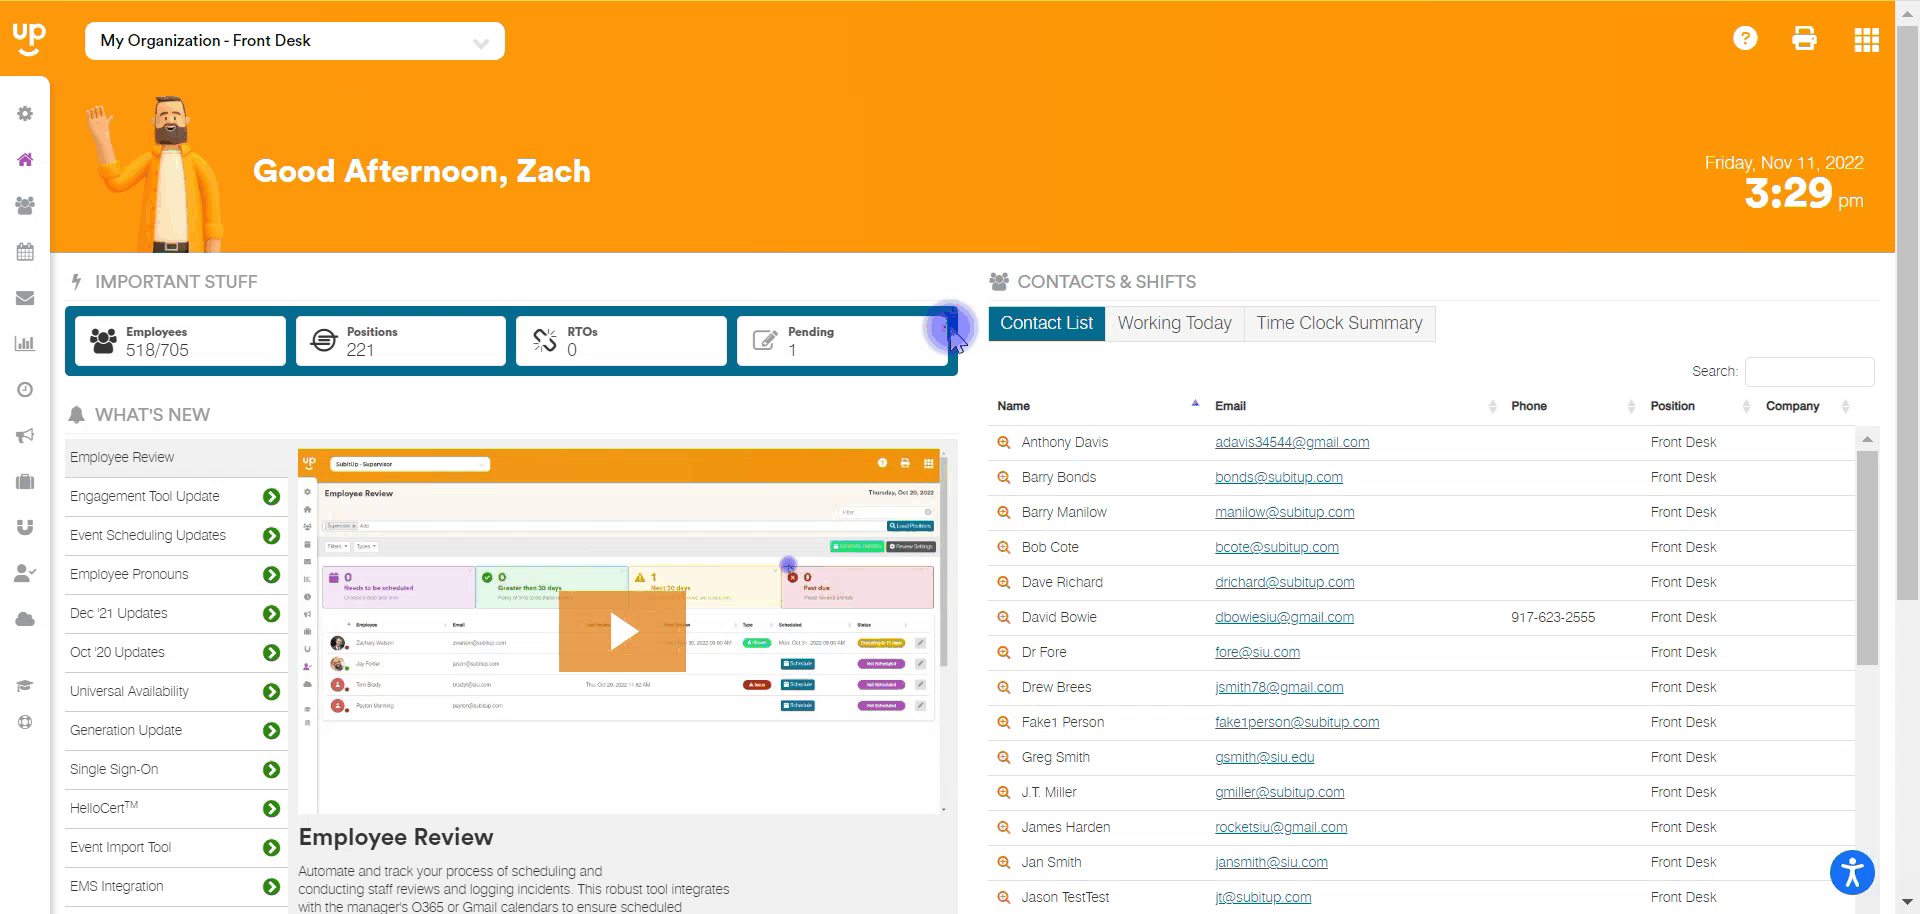Open the apps grid icon top right
This screenshot has width=1920, height=914.
click(1866, 40)
